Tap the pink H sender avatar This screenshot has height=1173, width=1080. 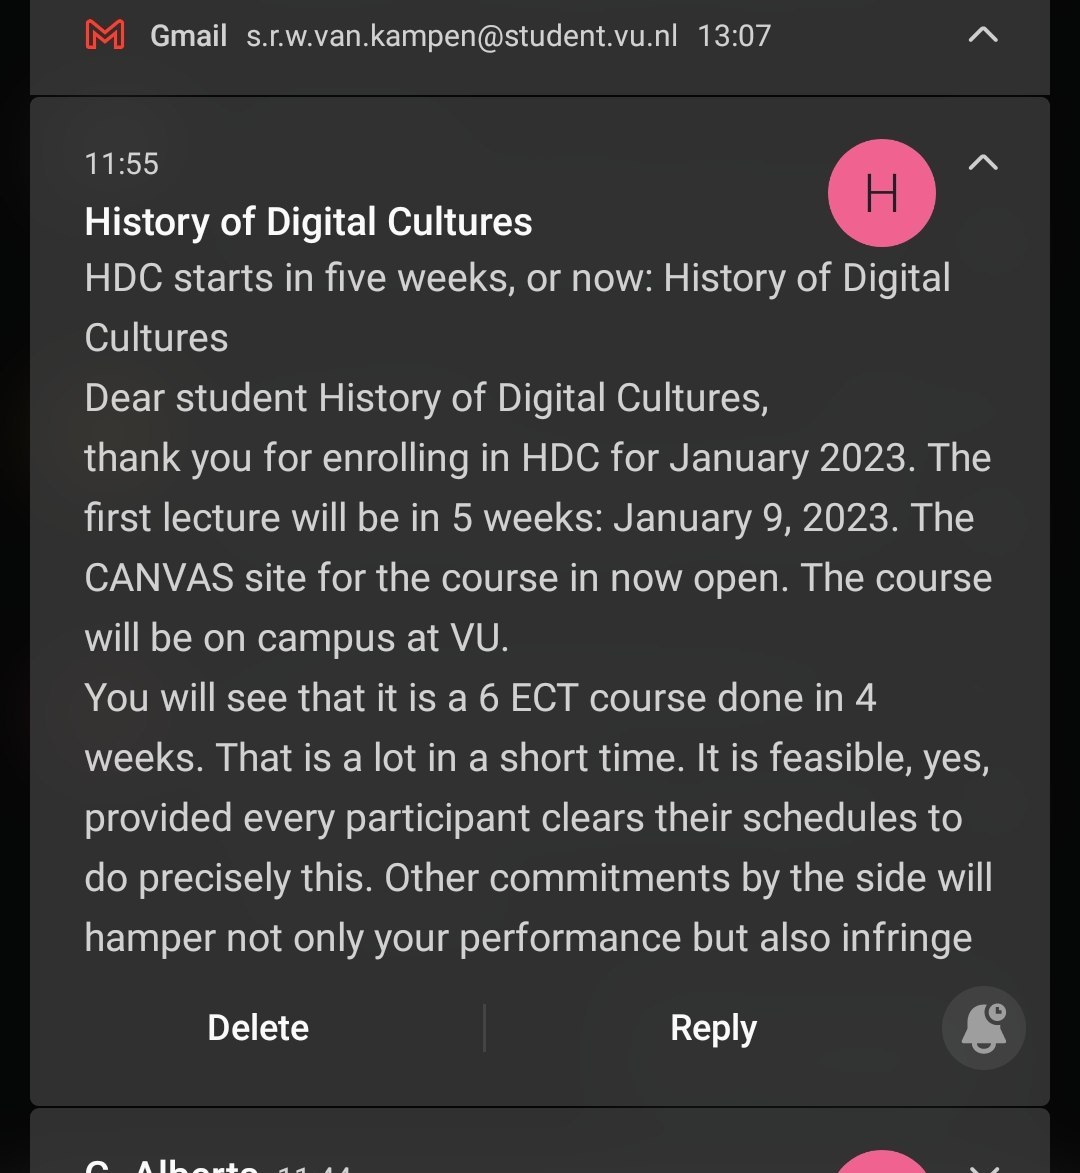pos(881,193)
